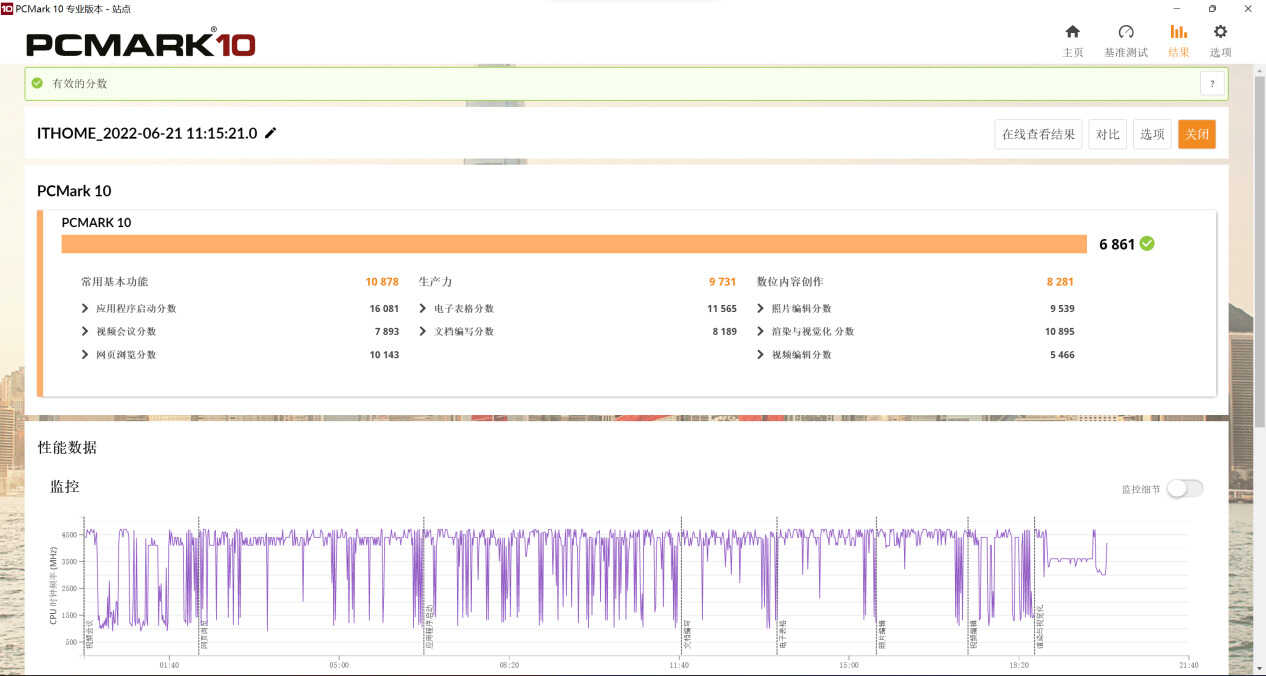Click the orange 关闭 button

[1197, 134]
